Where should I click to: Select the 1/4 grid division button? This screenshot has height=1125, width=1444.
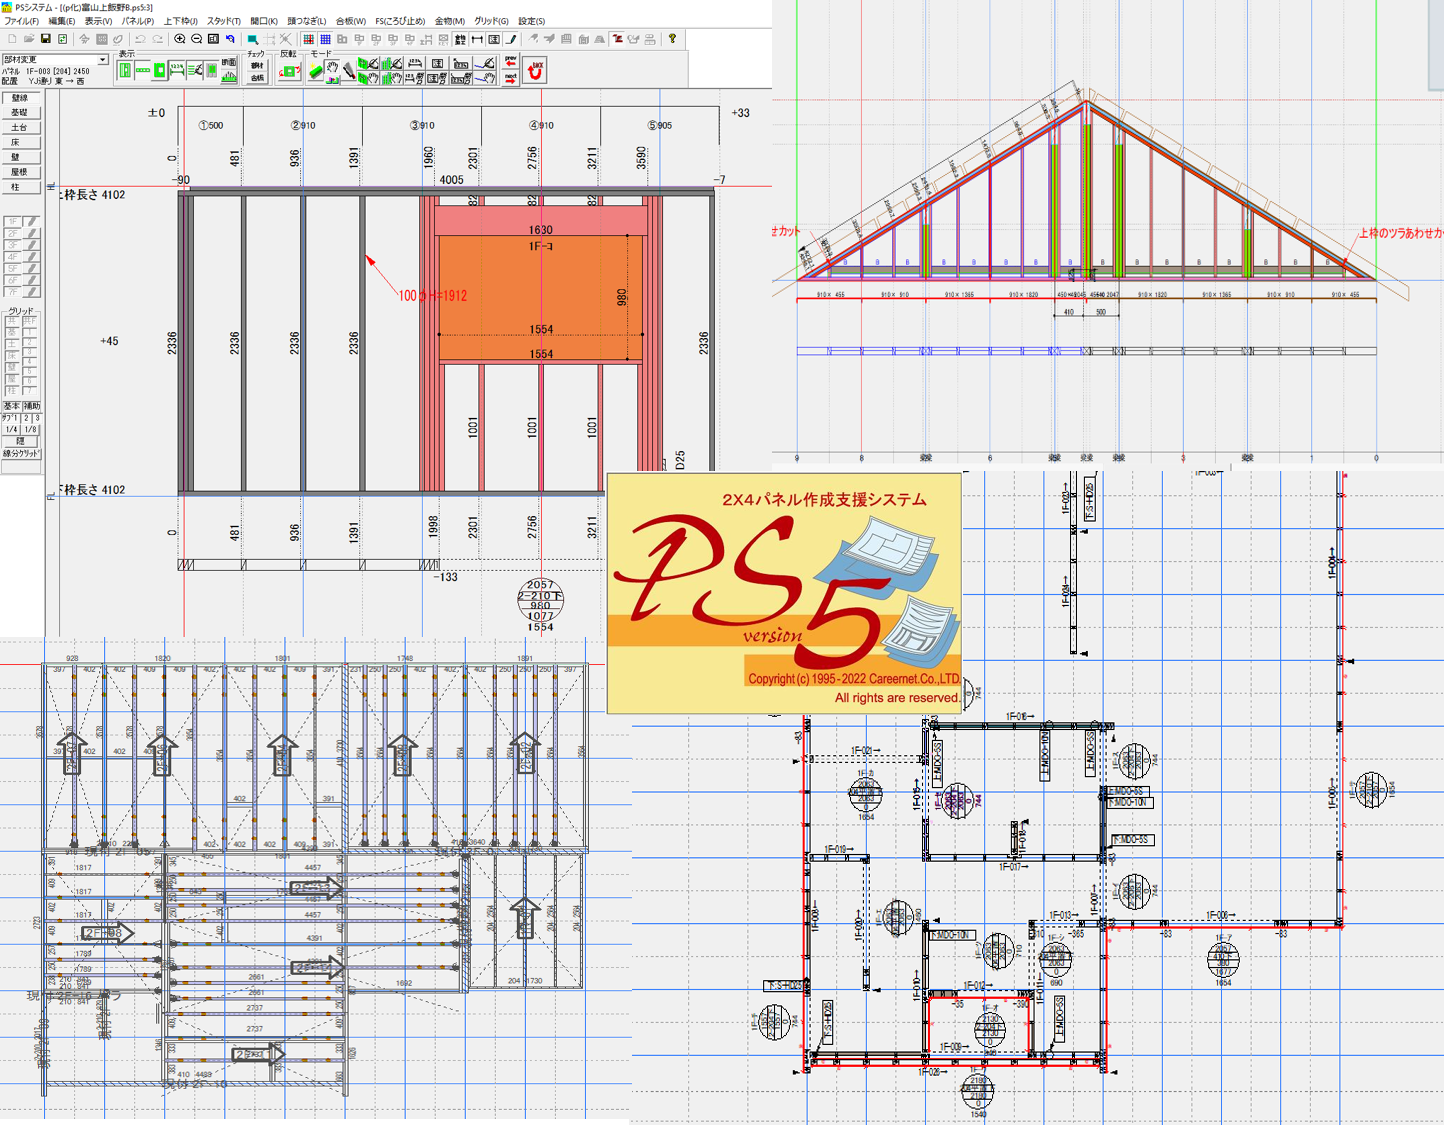point(11,429)
